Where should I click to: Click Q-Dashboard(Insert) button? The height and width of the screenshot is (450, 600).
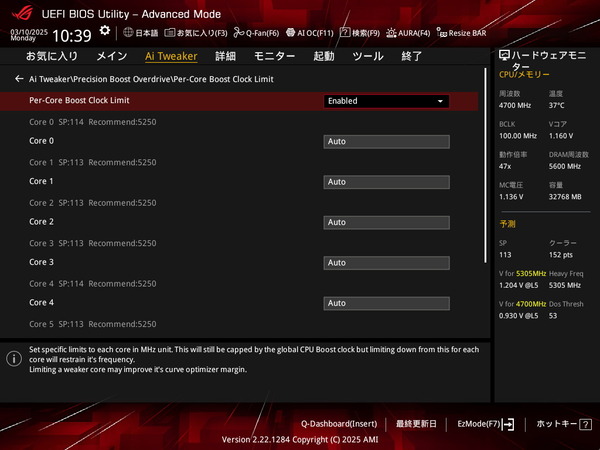339,424
